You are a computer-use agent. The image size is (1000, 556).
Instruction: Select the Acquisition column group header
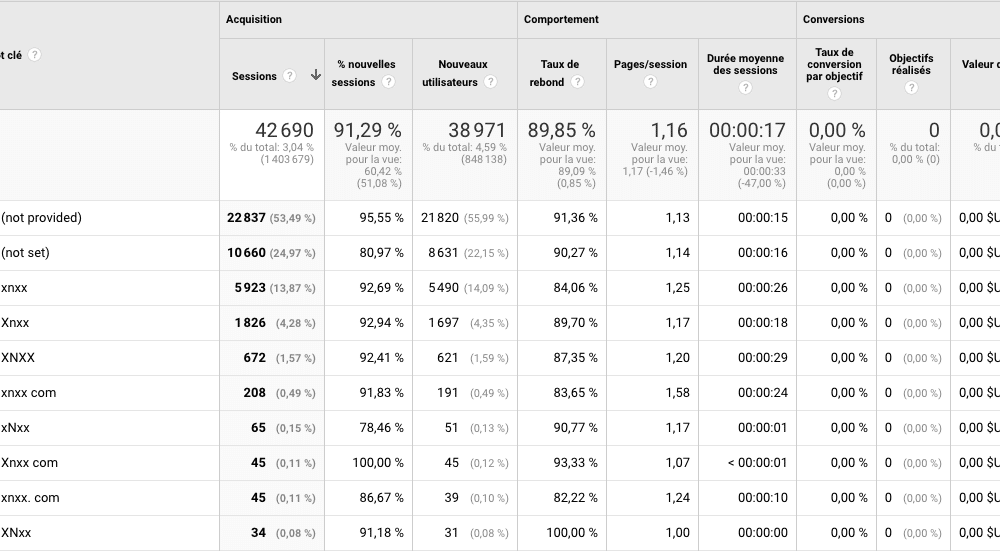click(x=254, y=19)
